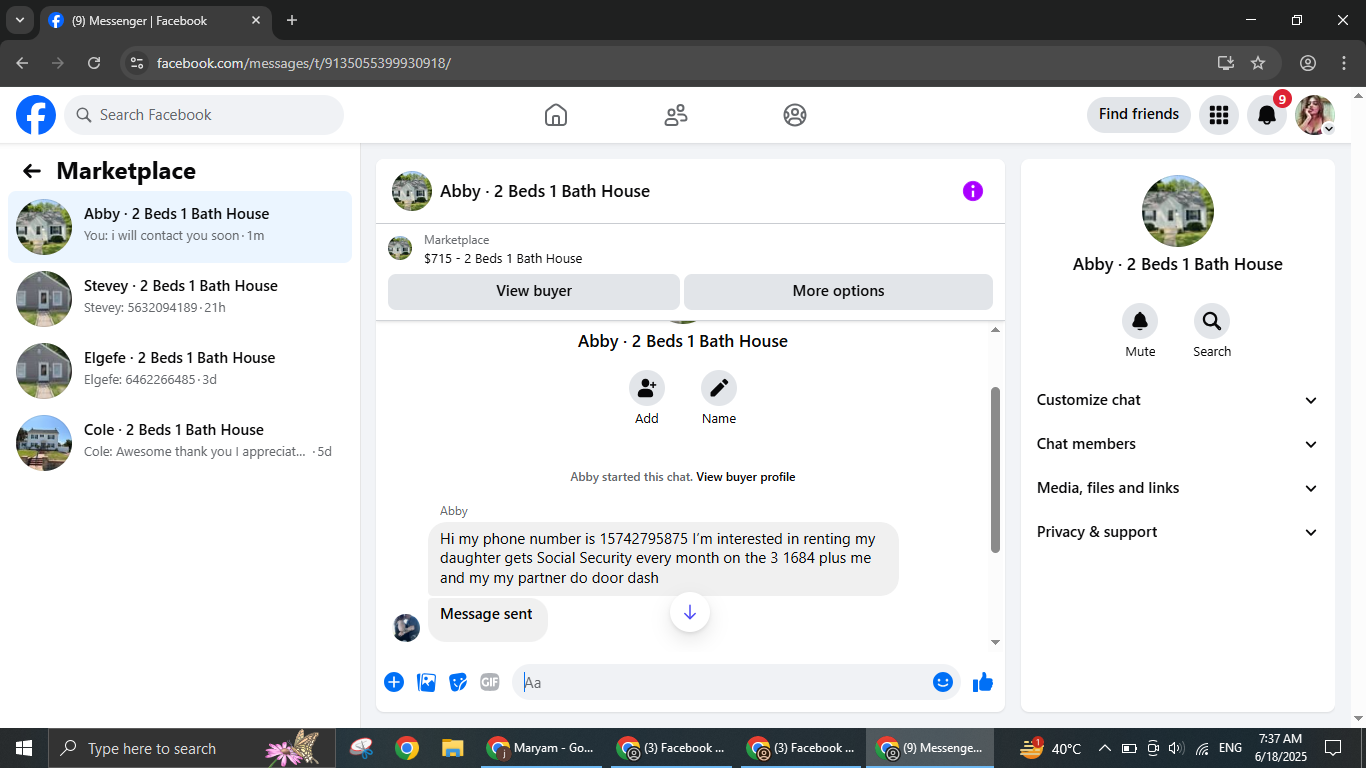Image resolution: width=1366 pixels, height=768 pixels.
Task: Open the Friends icon in top navigation
Action: pos(676,115)
